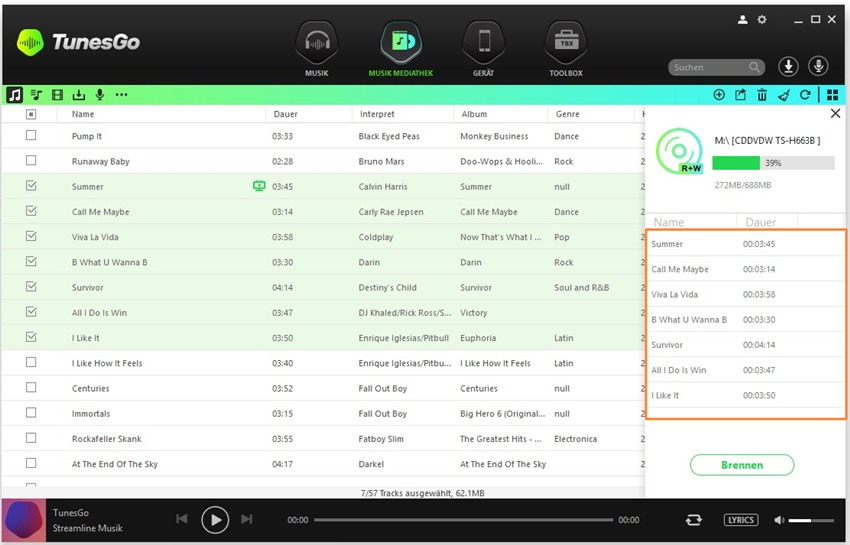The image size is (850, 545).
Task: Open the Gerät tab
Action: tap(484, 49)
